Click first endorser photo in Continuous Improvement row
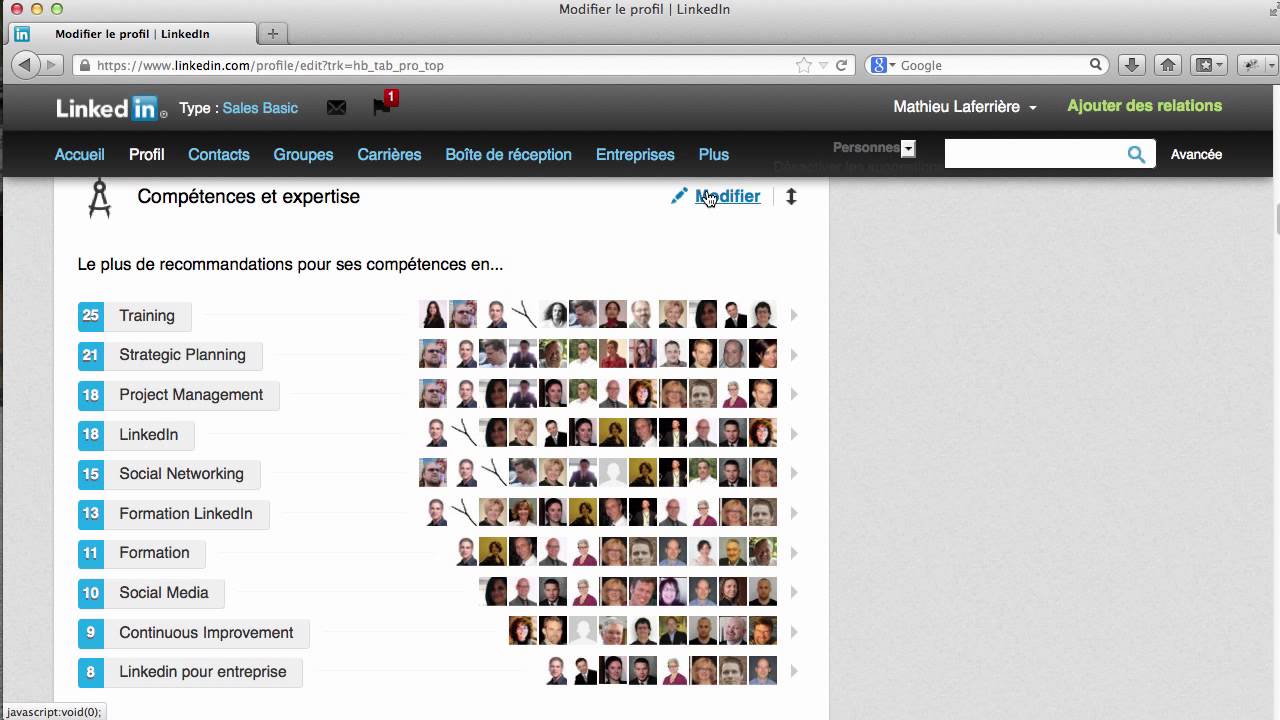This screenshot has height=720, width=1280. (523, 631)
